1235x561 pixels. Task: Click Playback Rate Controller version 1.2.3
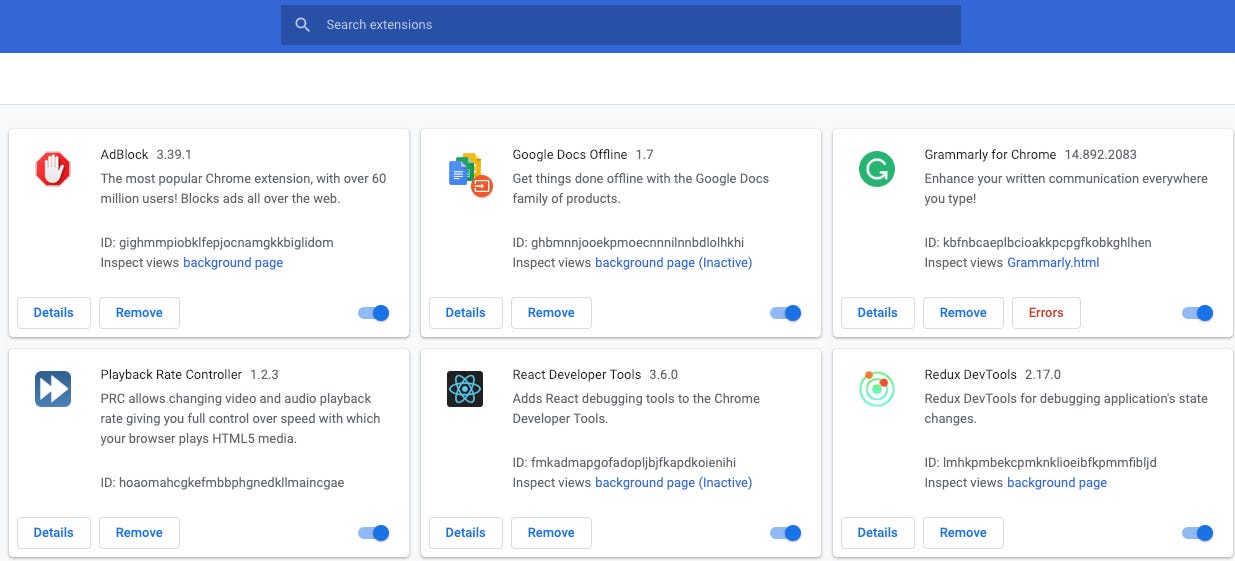coord(264,375)
